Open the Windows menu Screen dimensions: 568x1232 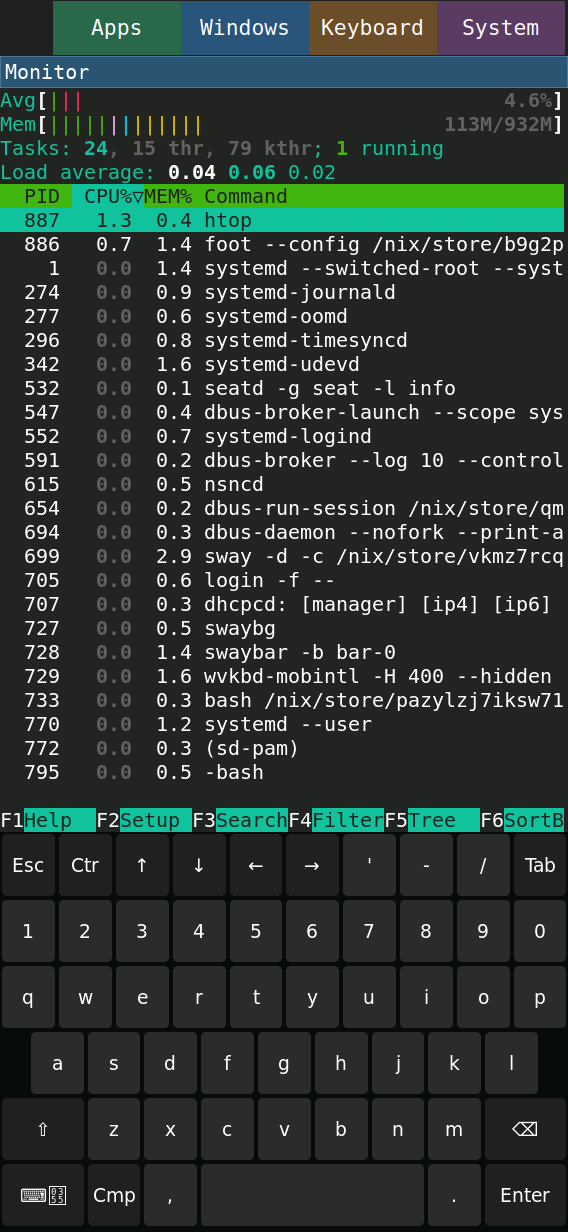[245, 28]
